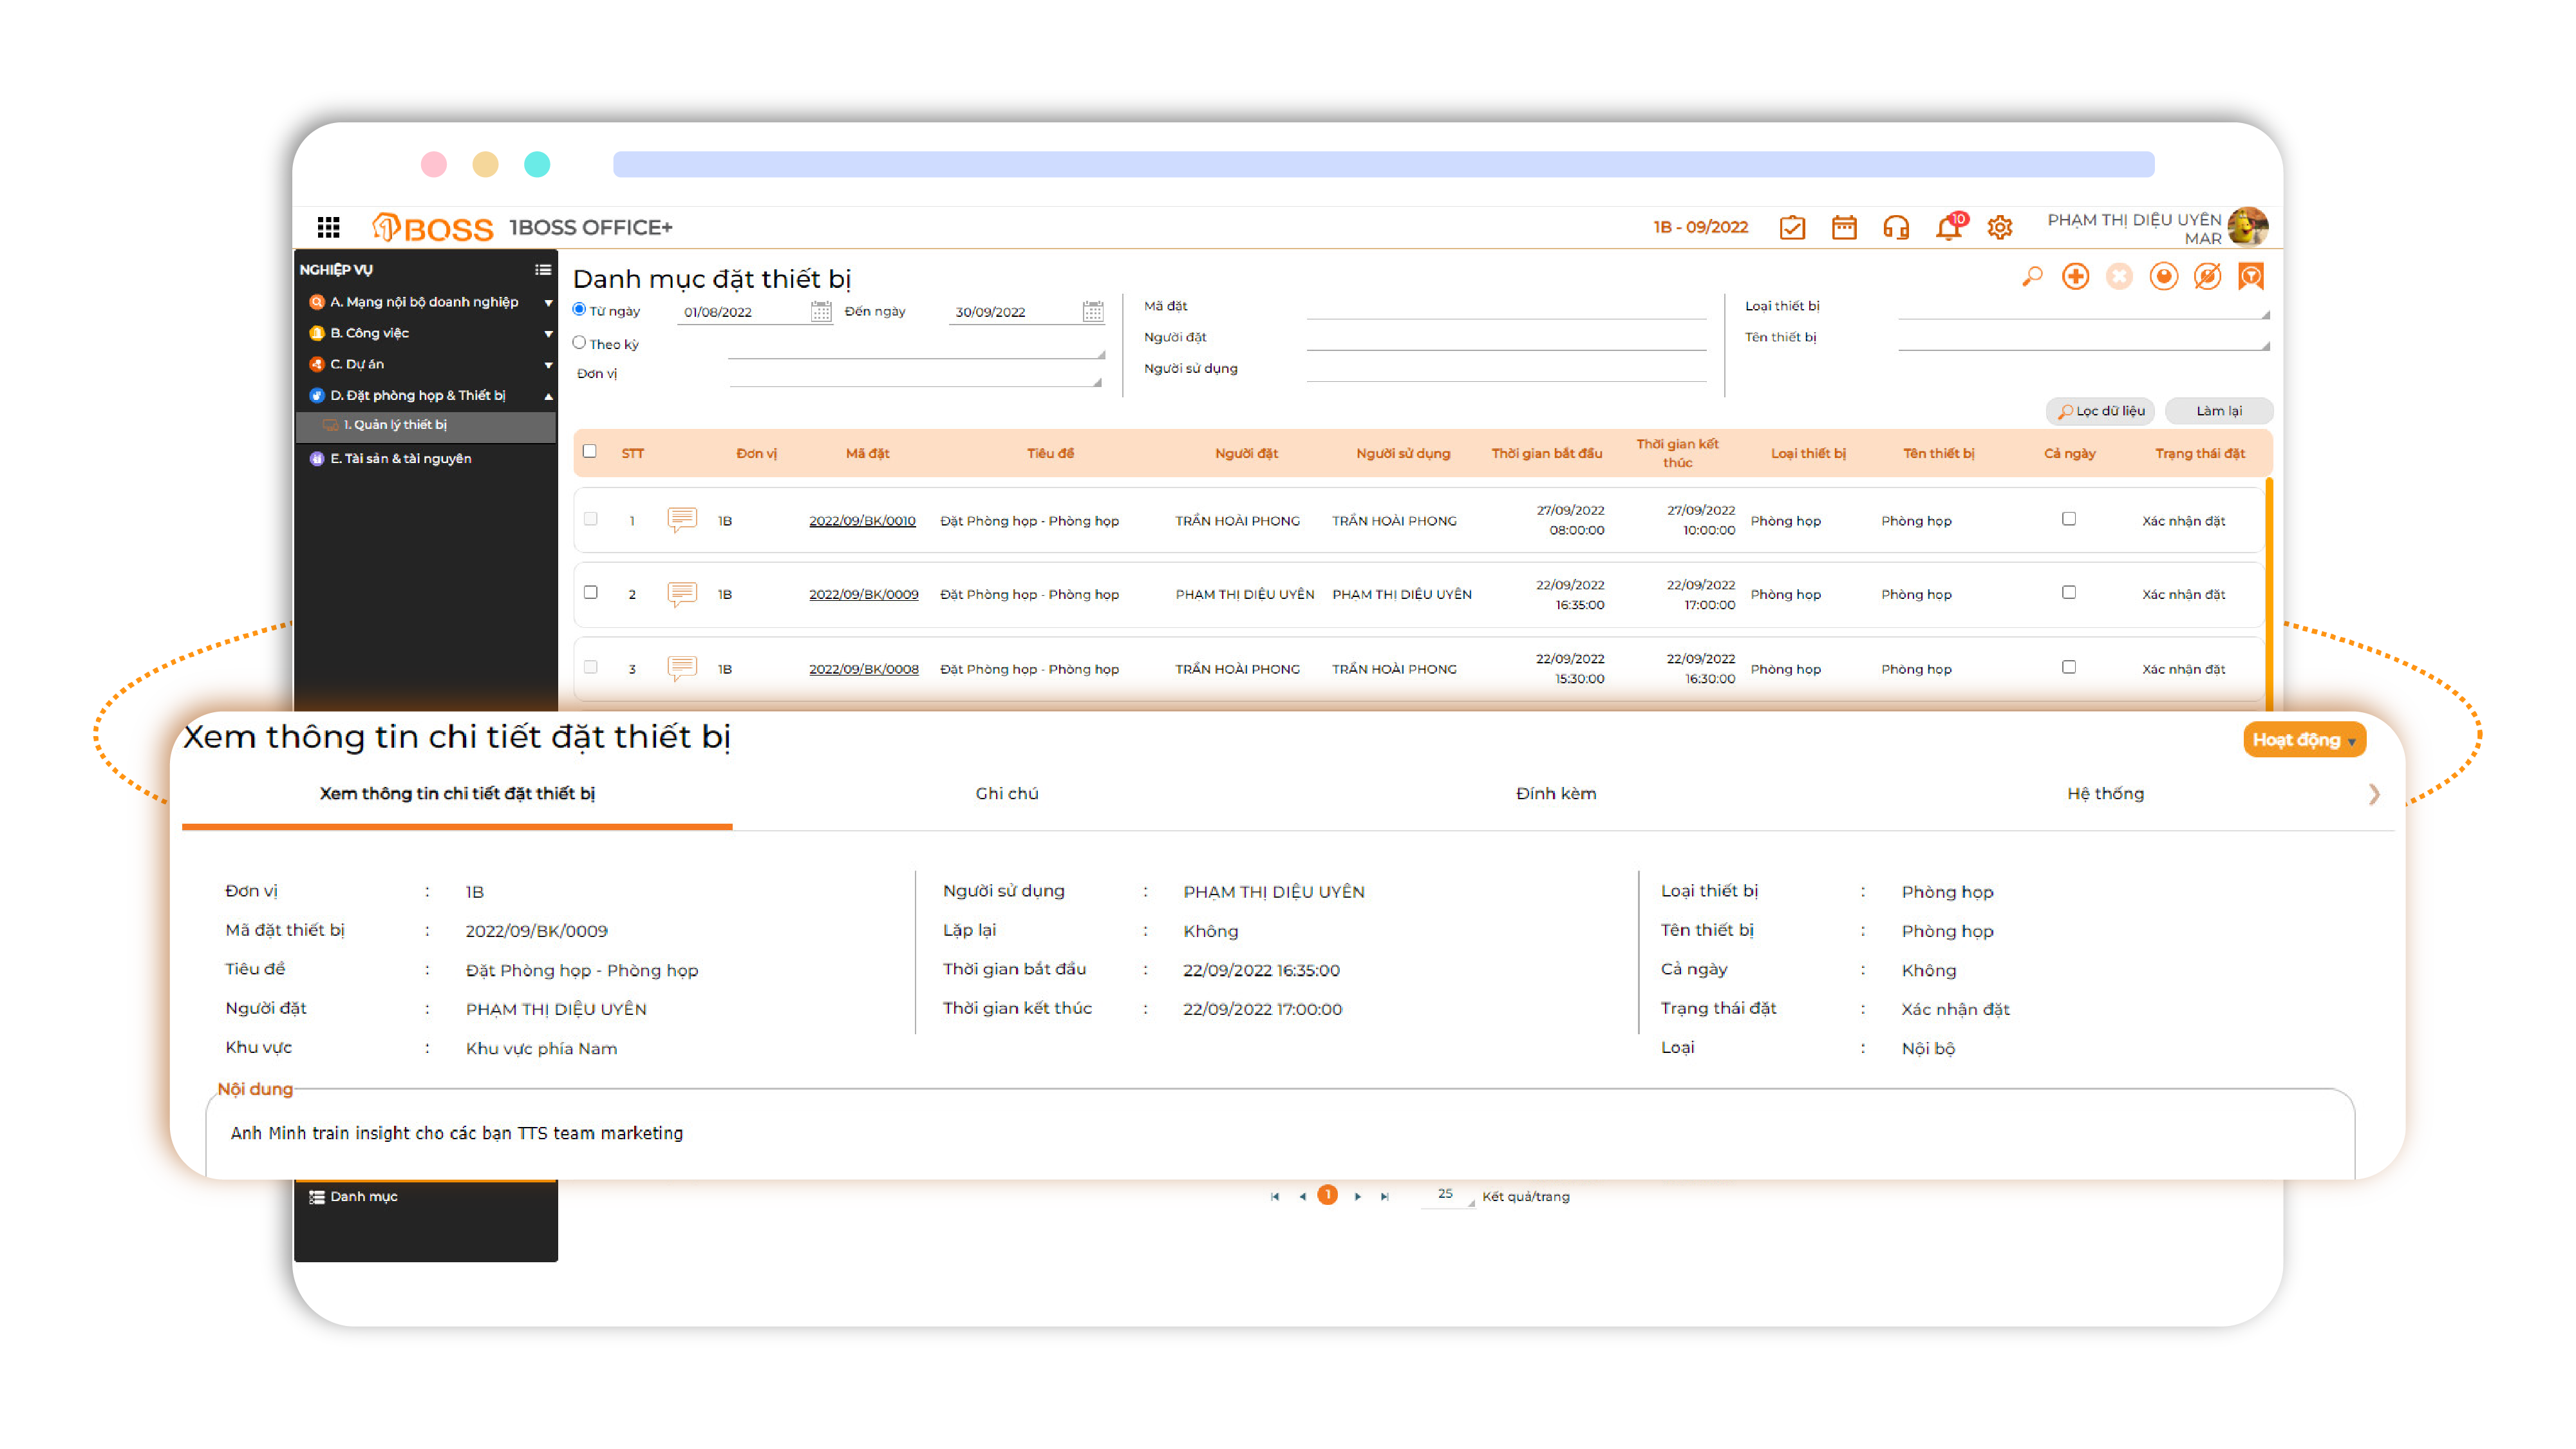Open comment icon for row 2
The image size is (2576, 1449).
[682, 593]
